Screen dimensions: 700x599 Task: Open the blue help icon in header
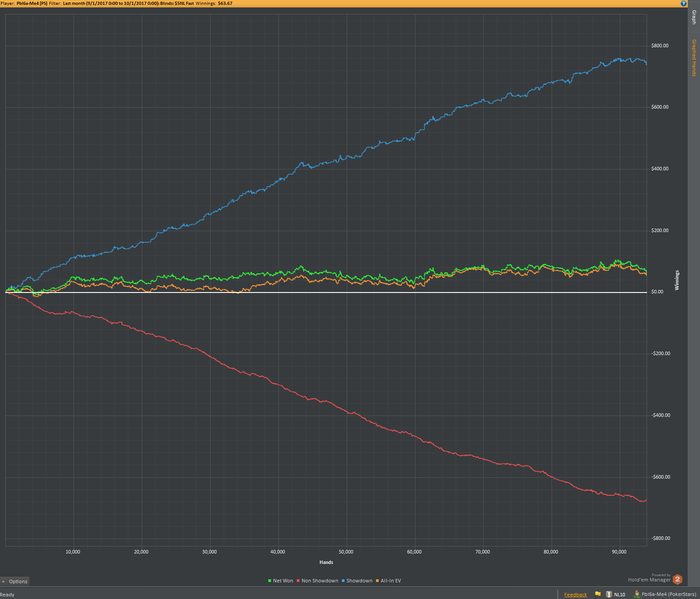683,3
